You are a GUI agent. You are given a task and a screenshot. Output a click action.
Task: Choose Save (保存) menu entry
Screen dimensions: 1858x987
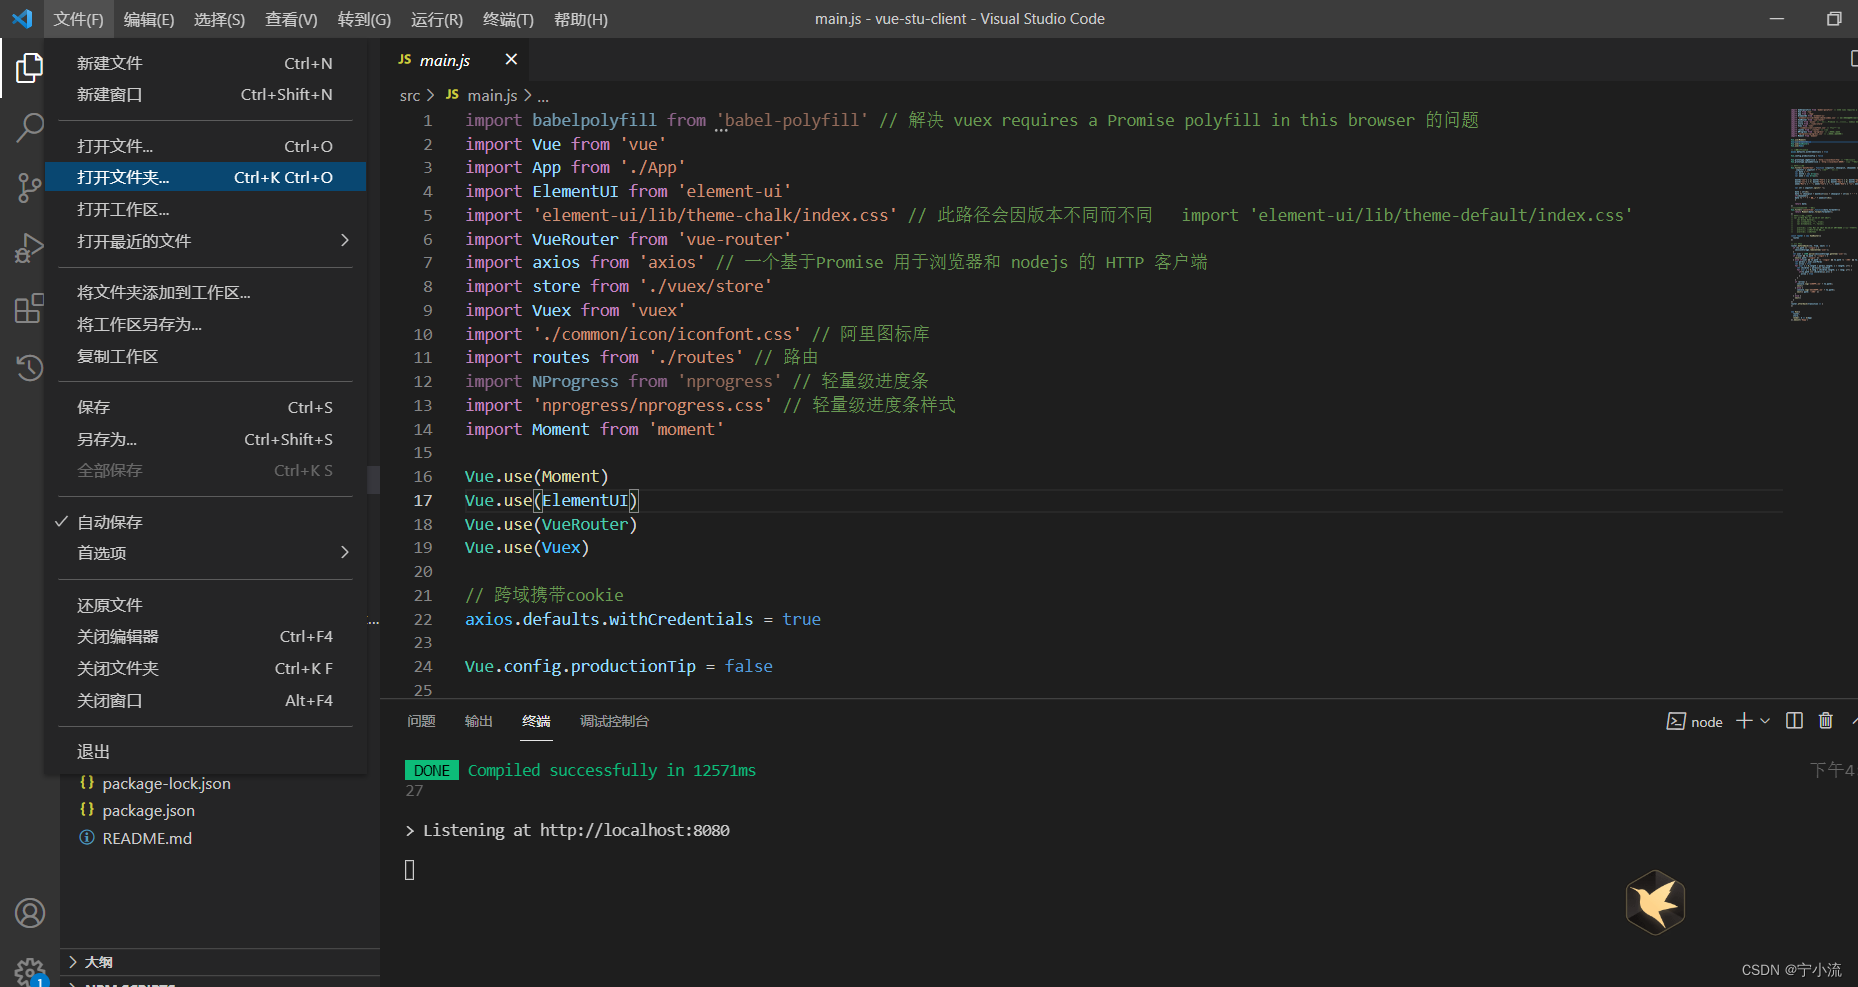pos(205,407)
